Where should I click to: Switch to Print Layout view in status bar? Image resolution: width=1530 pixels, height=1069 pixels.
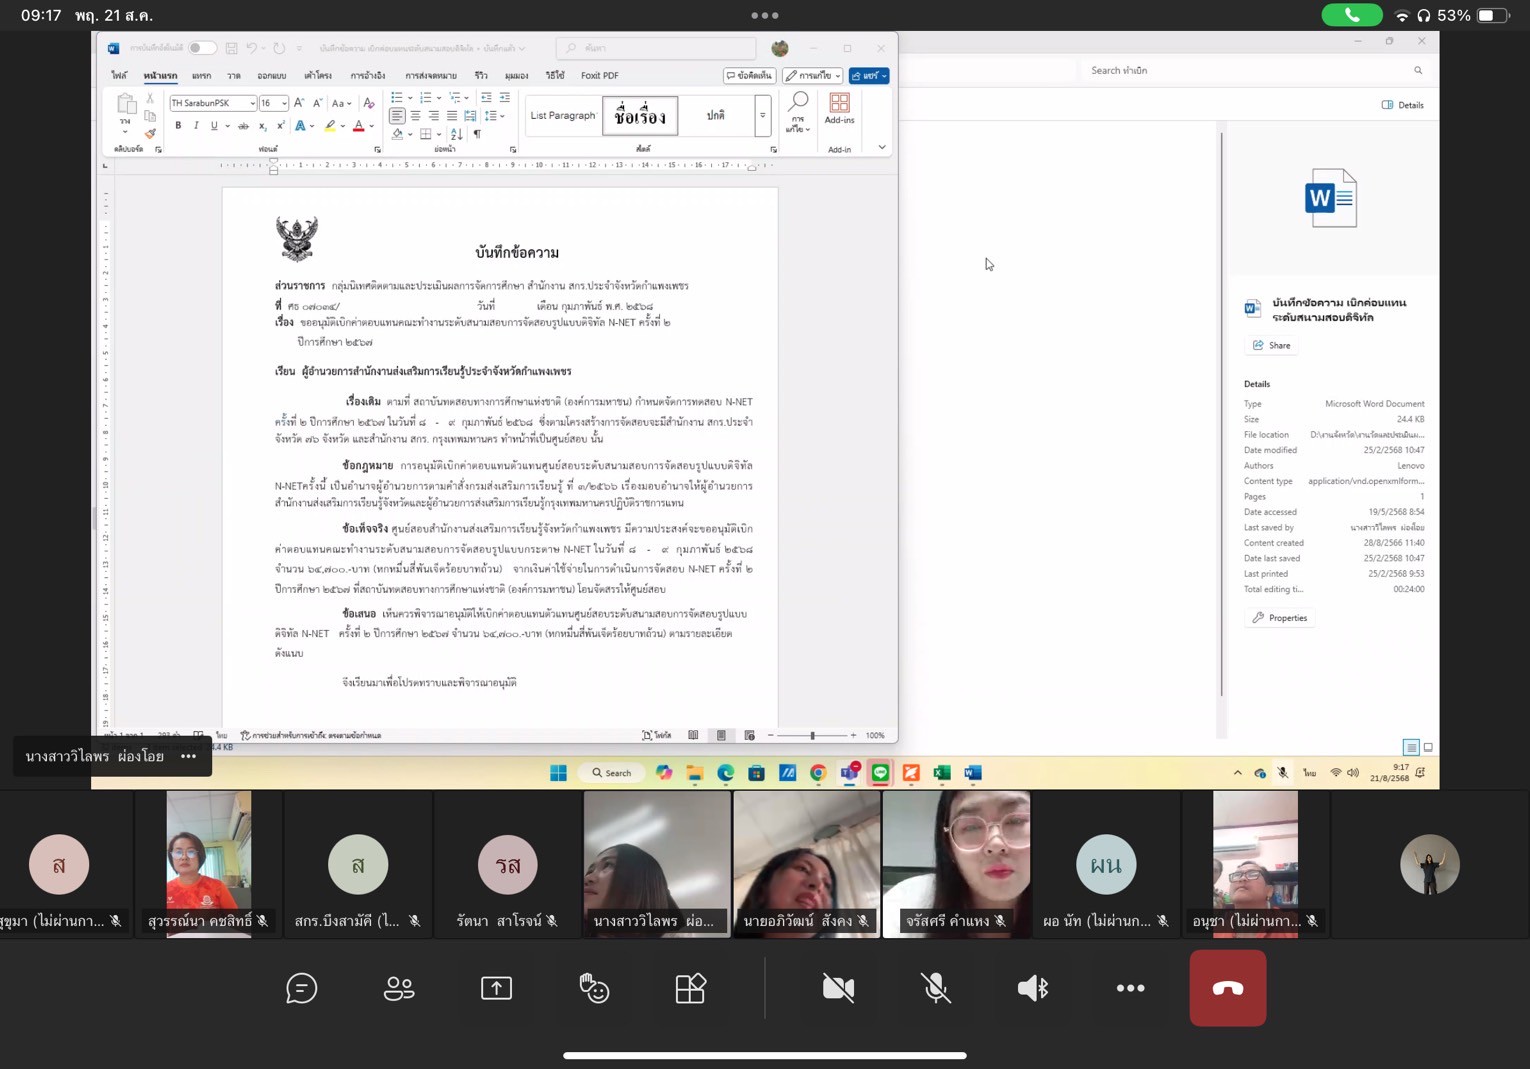(x=721, y=735)
